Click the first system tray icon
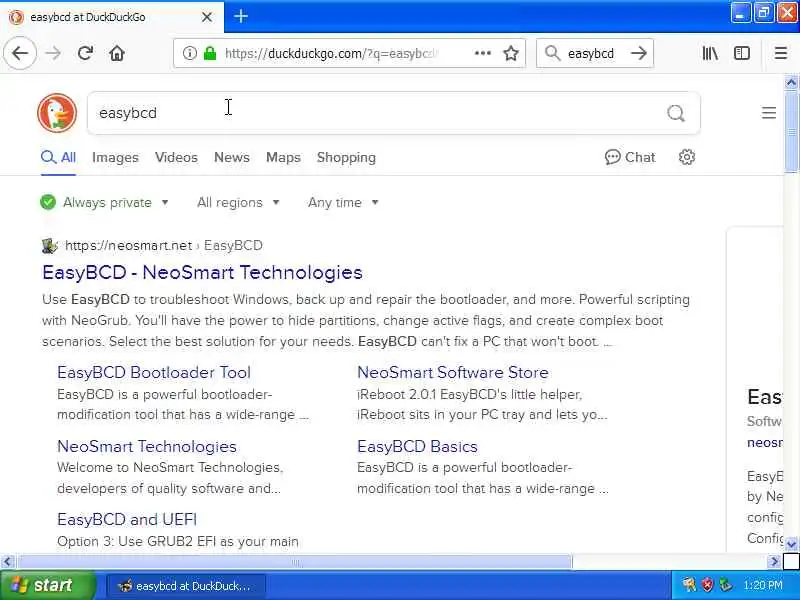 [689, 585]
